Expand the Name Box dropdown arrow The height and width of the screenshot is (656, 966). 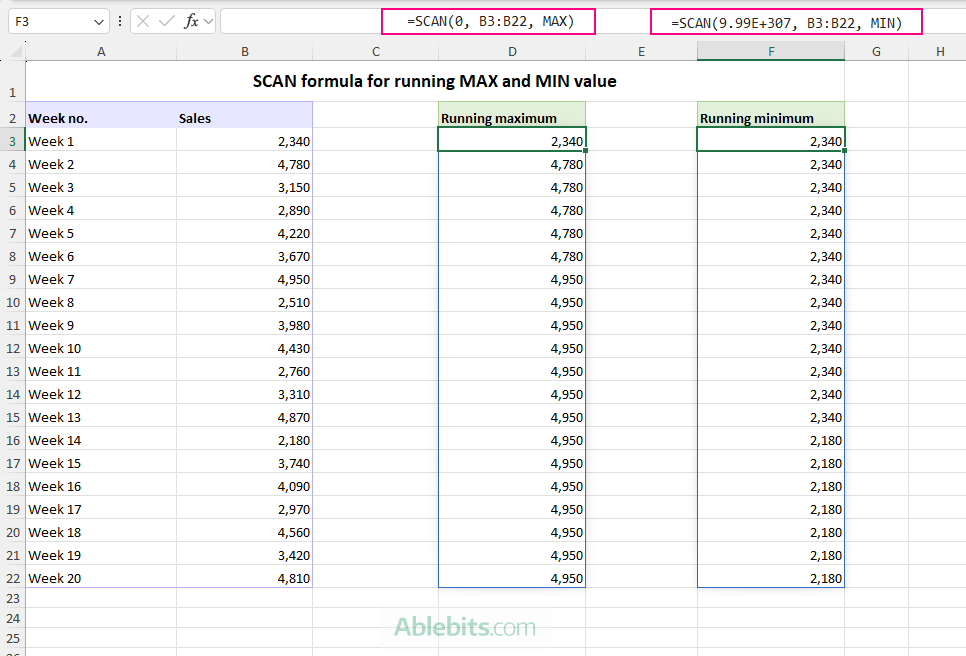[x=99, y=22]
